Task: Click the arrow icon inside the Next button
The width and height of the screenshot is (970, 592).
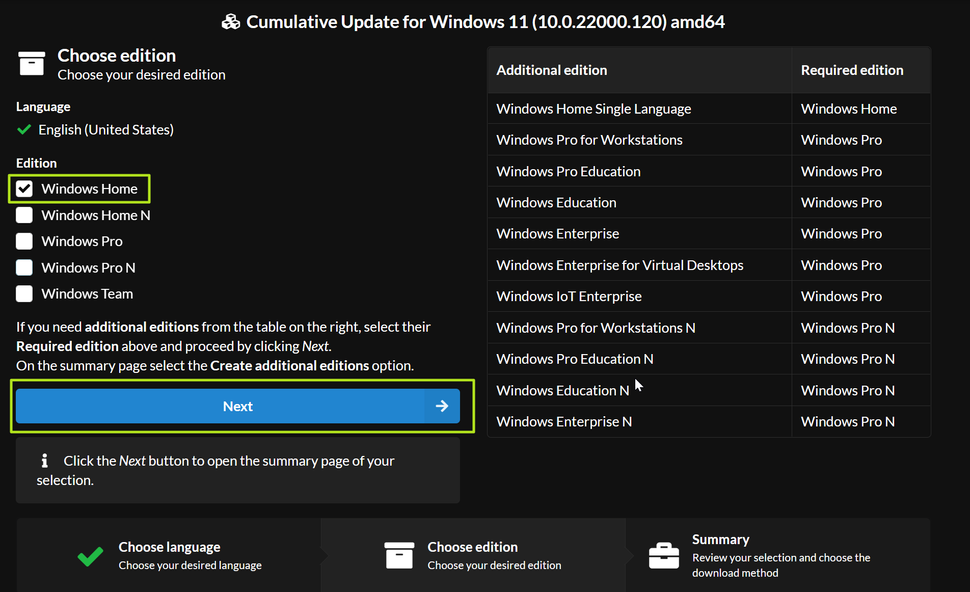Action: click(441, 406)
